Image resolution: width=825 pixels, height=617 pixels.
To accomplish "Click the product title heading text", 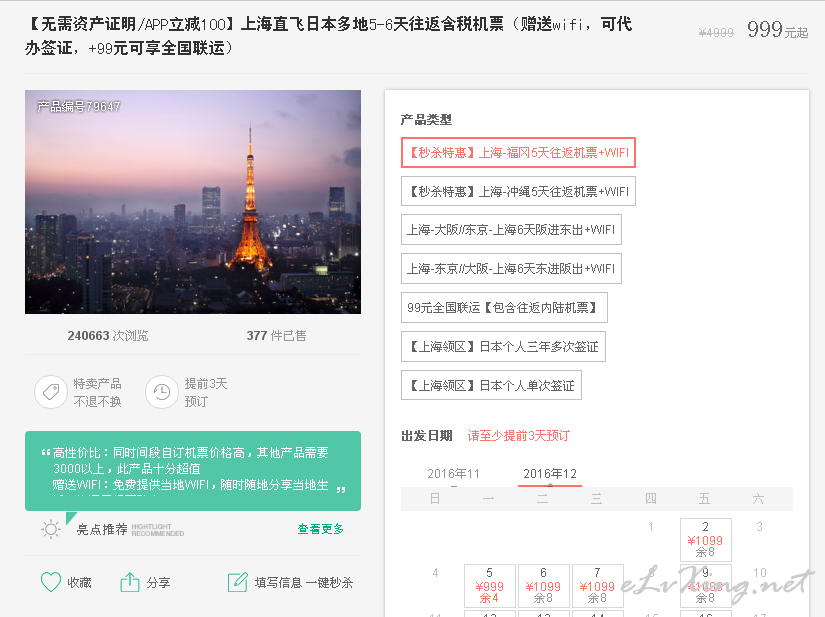I will [x=329, y=36].
